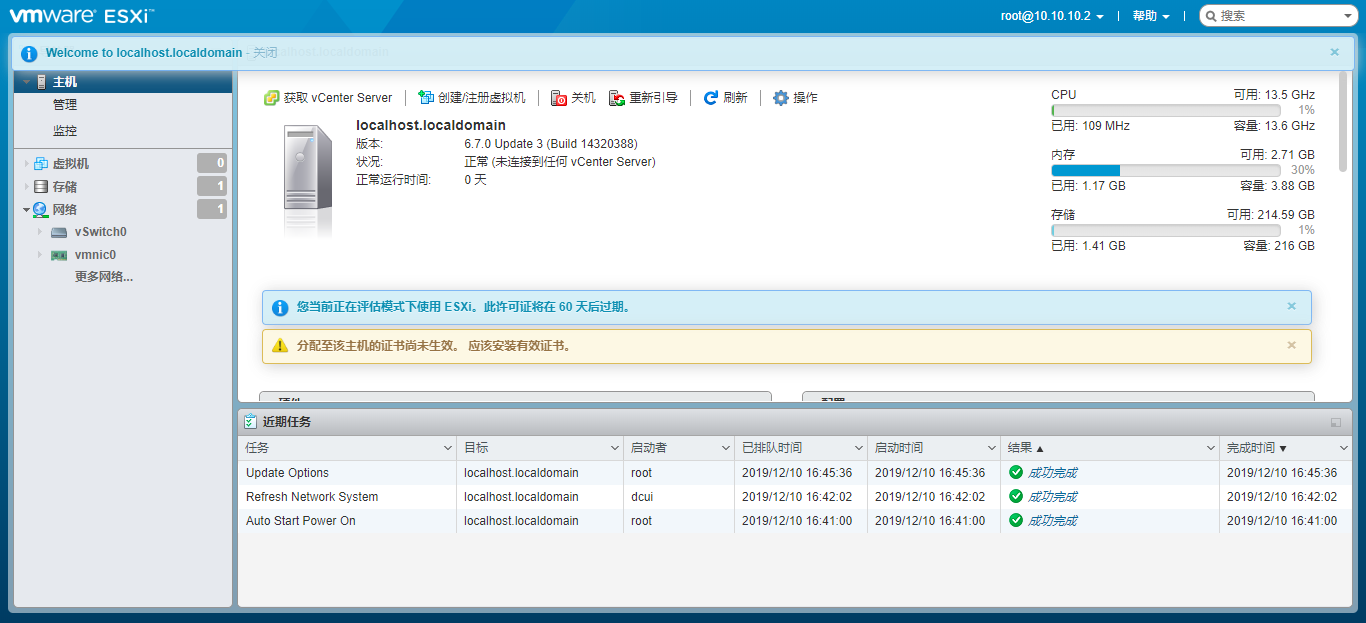Select the Refresh Network System task row
The image size is (1366, 623).
click(794, 497)
